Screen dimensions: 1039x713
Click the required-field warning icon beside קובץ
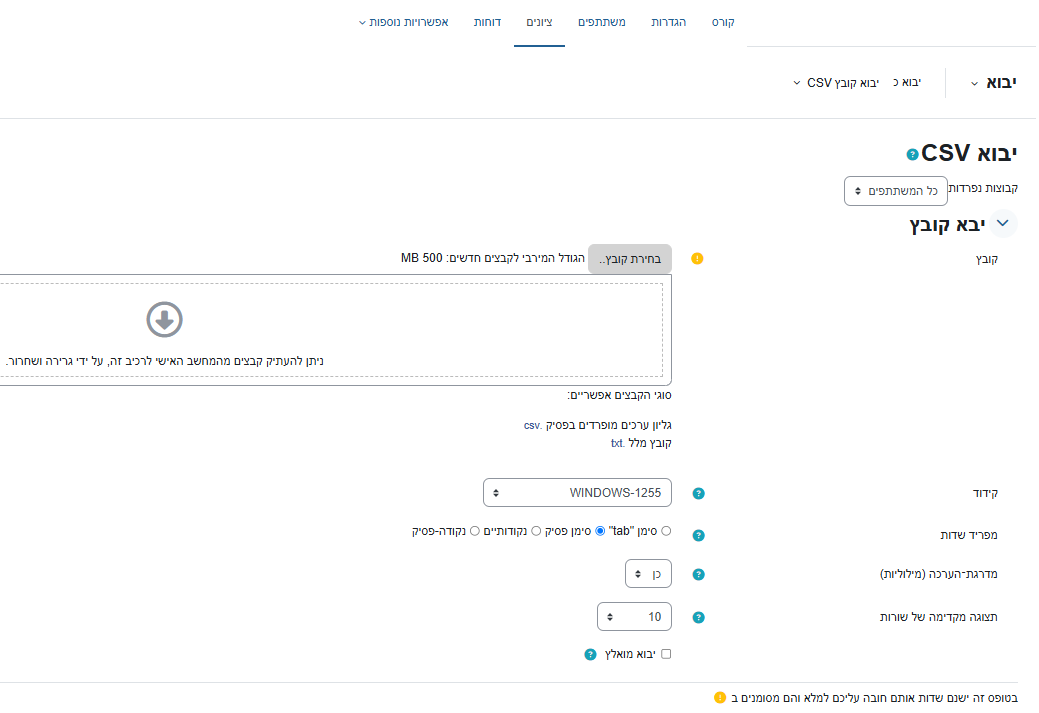tap(698, 259)
